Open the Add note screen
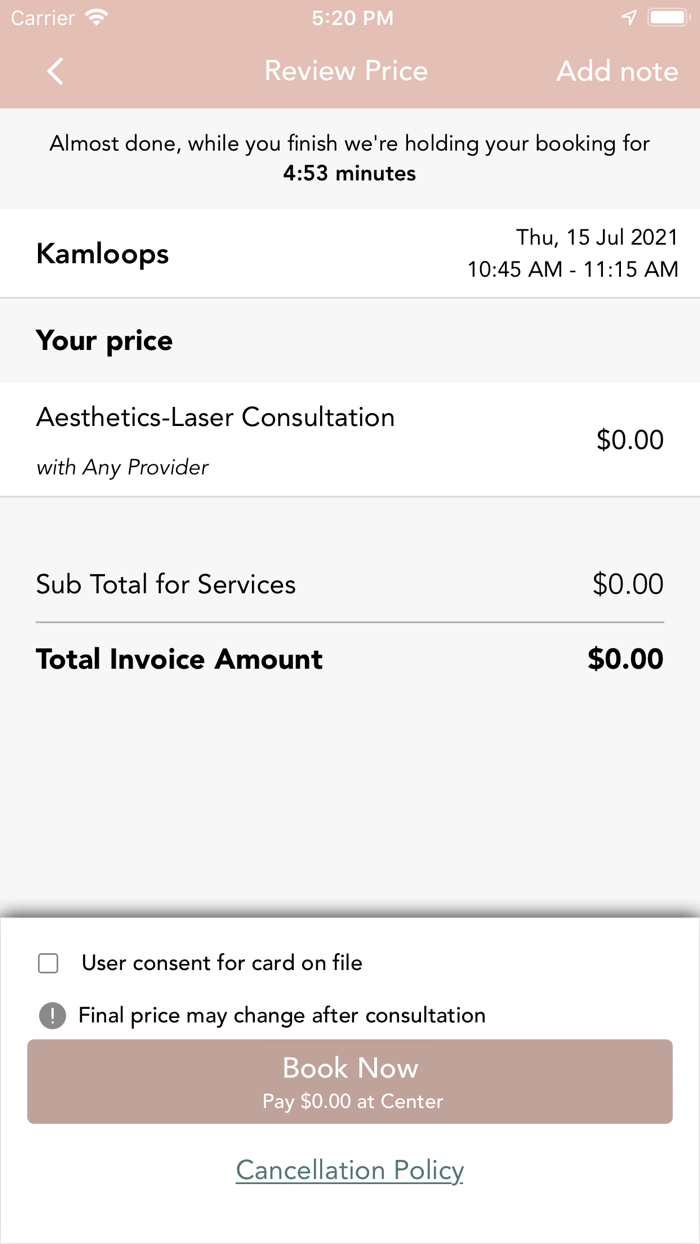700x1244 pixels. click(x=617, y=70)
